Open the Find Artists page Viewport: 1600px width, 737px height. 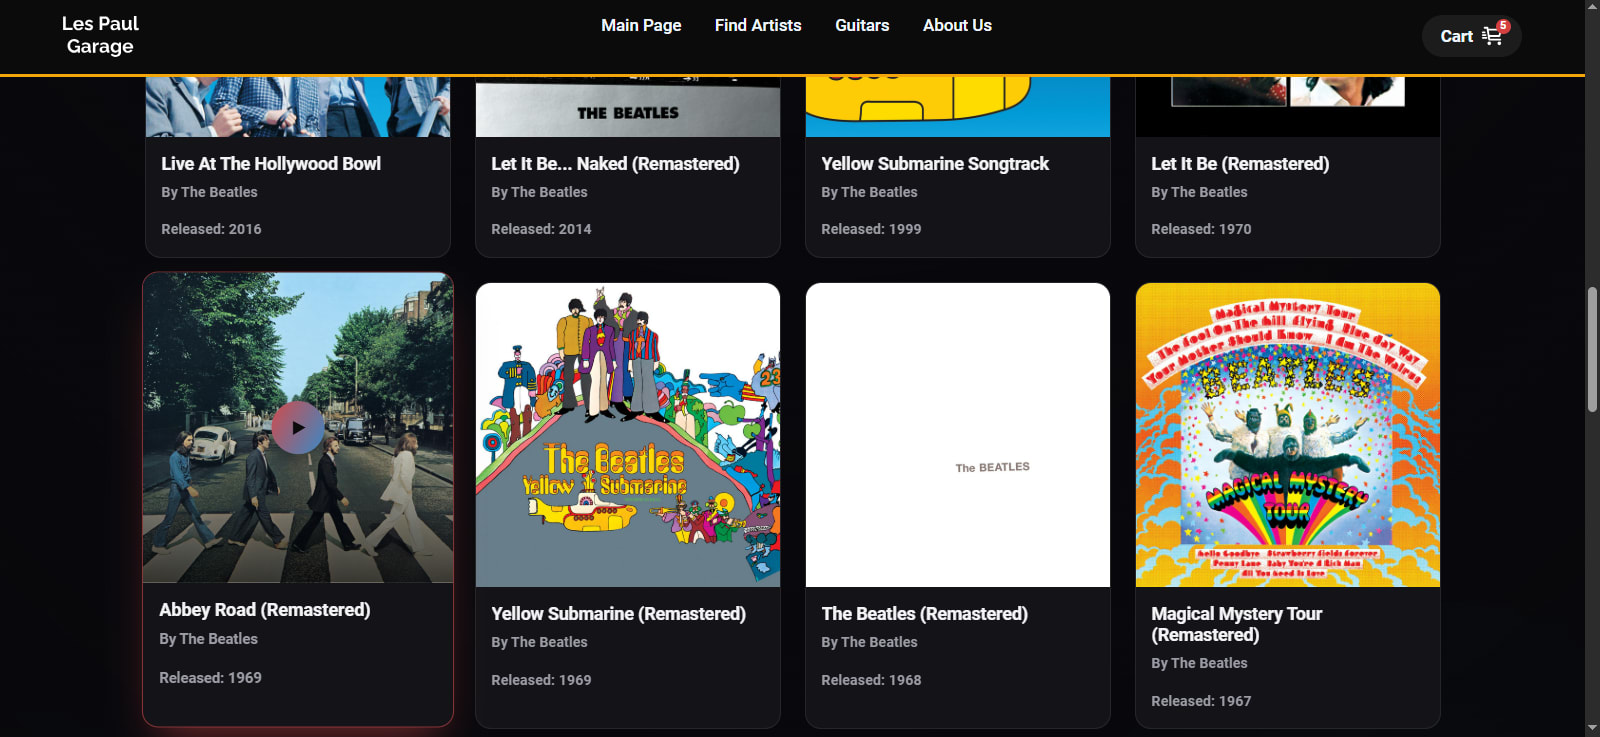(758, 25)
